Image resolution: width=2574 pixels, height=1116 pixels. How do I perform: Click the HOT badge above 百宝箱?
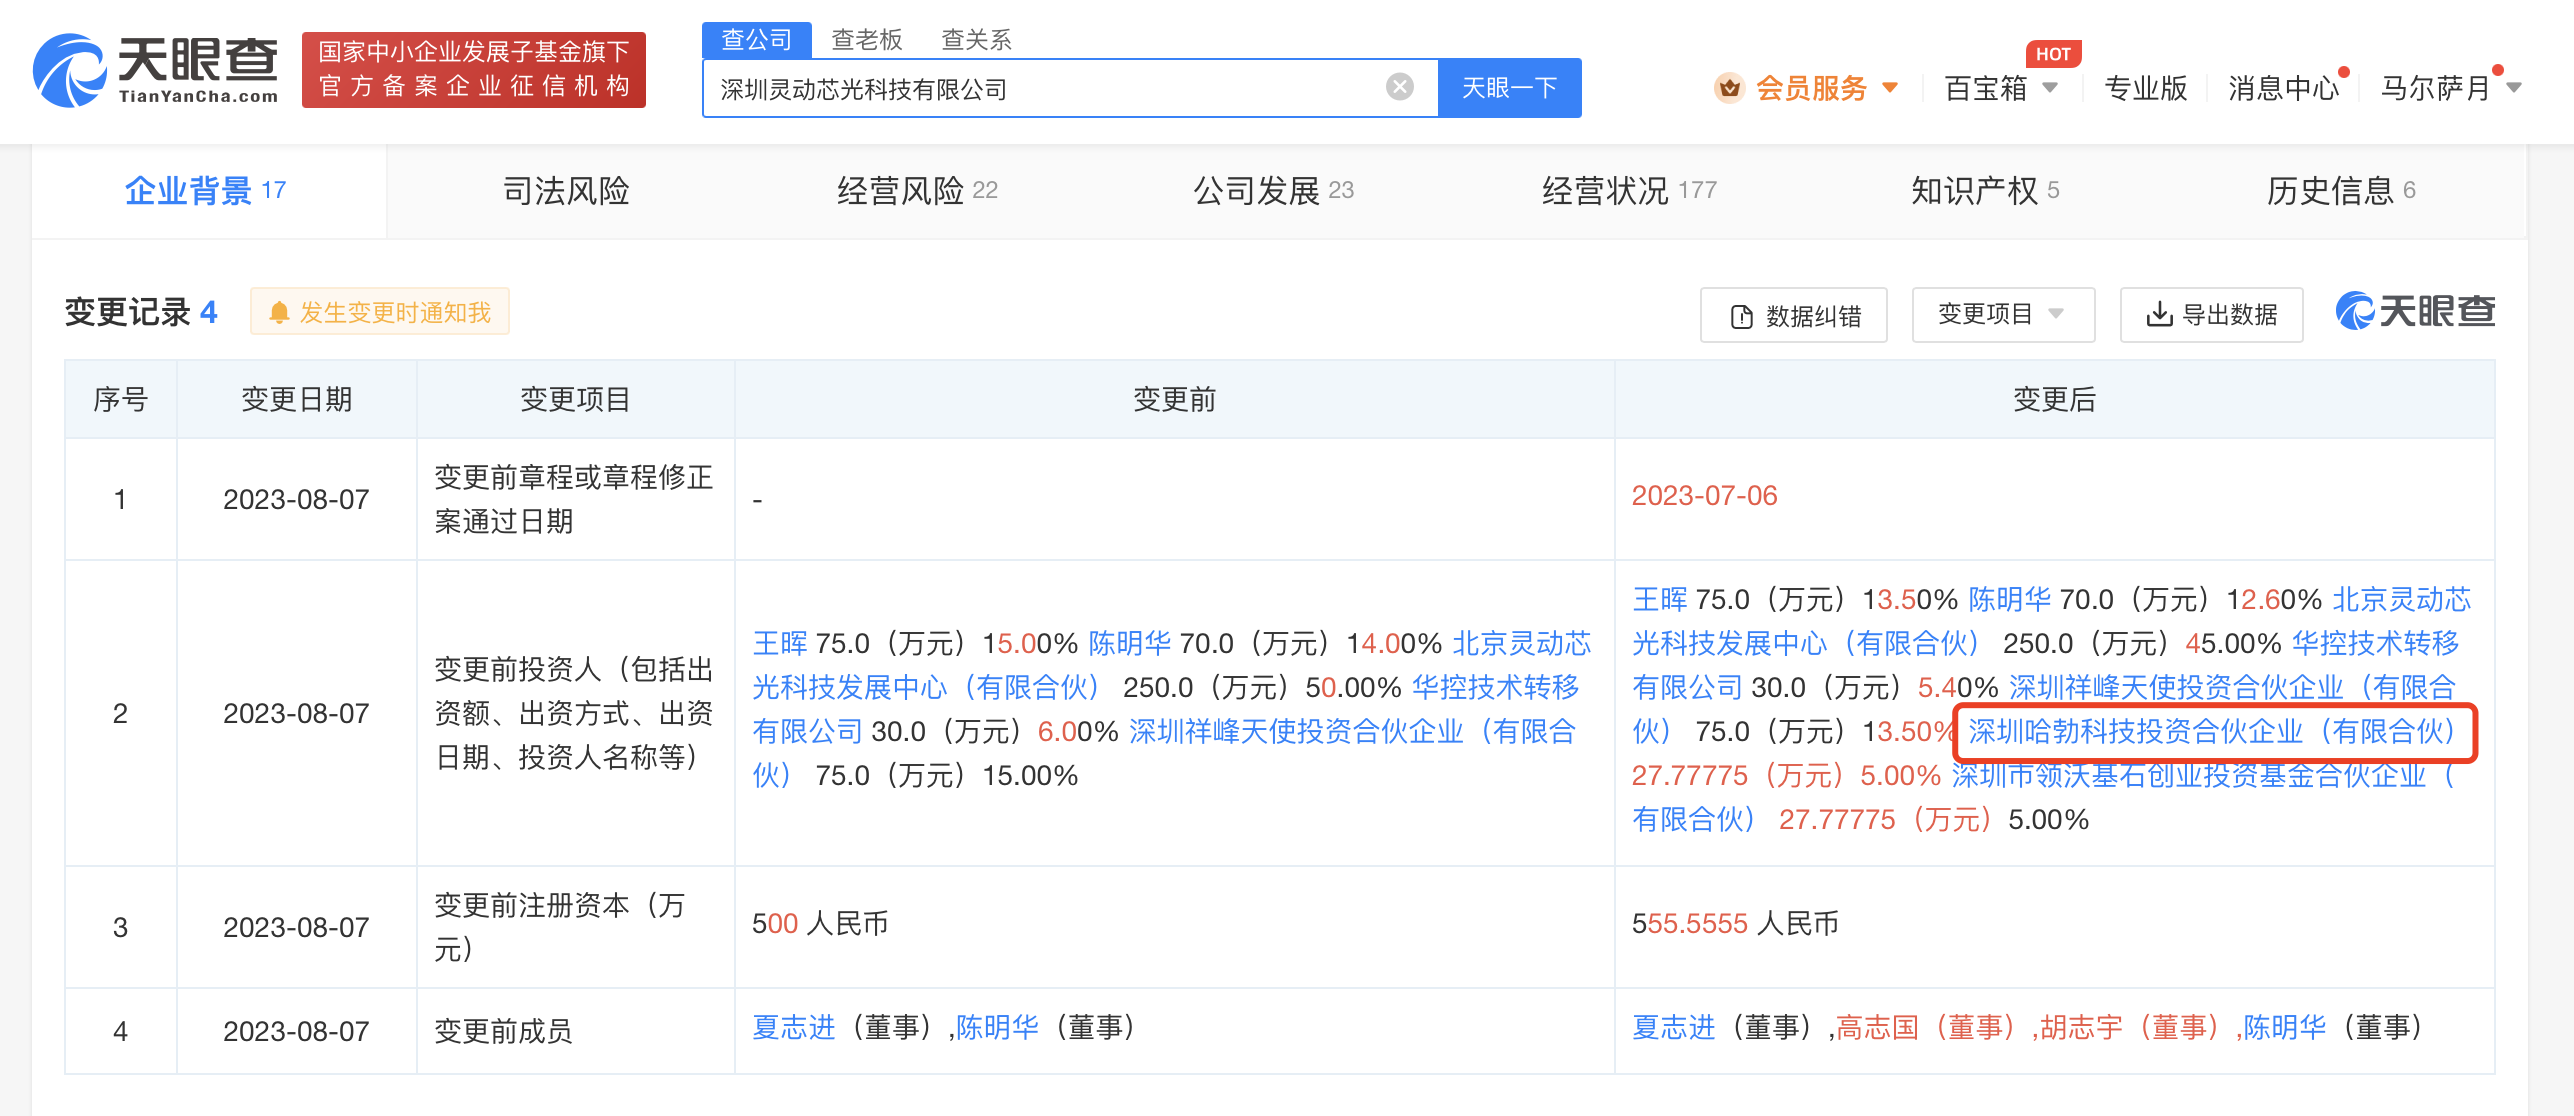pos(2052,54)
